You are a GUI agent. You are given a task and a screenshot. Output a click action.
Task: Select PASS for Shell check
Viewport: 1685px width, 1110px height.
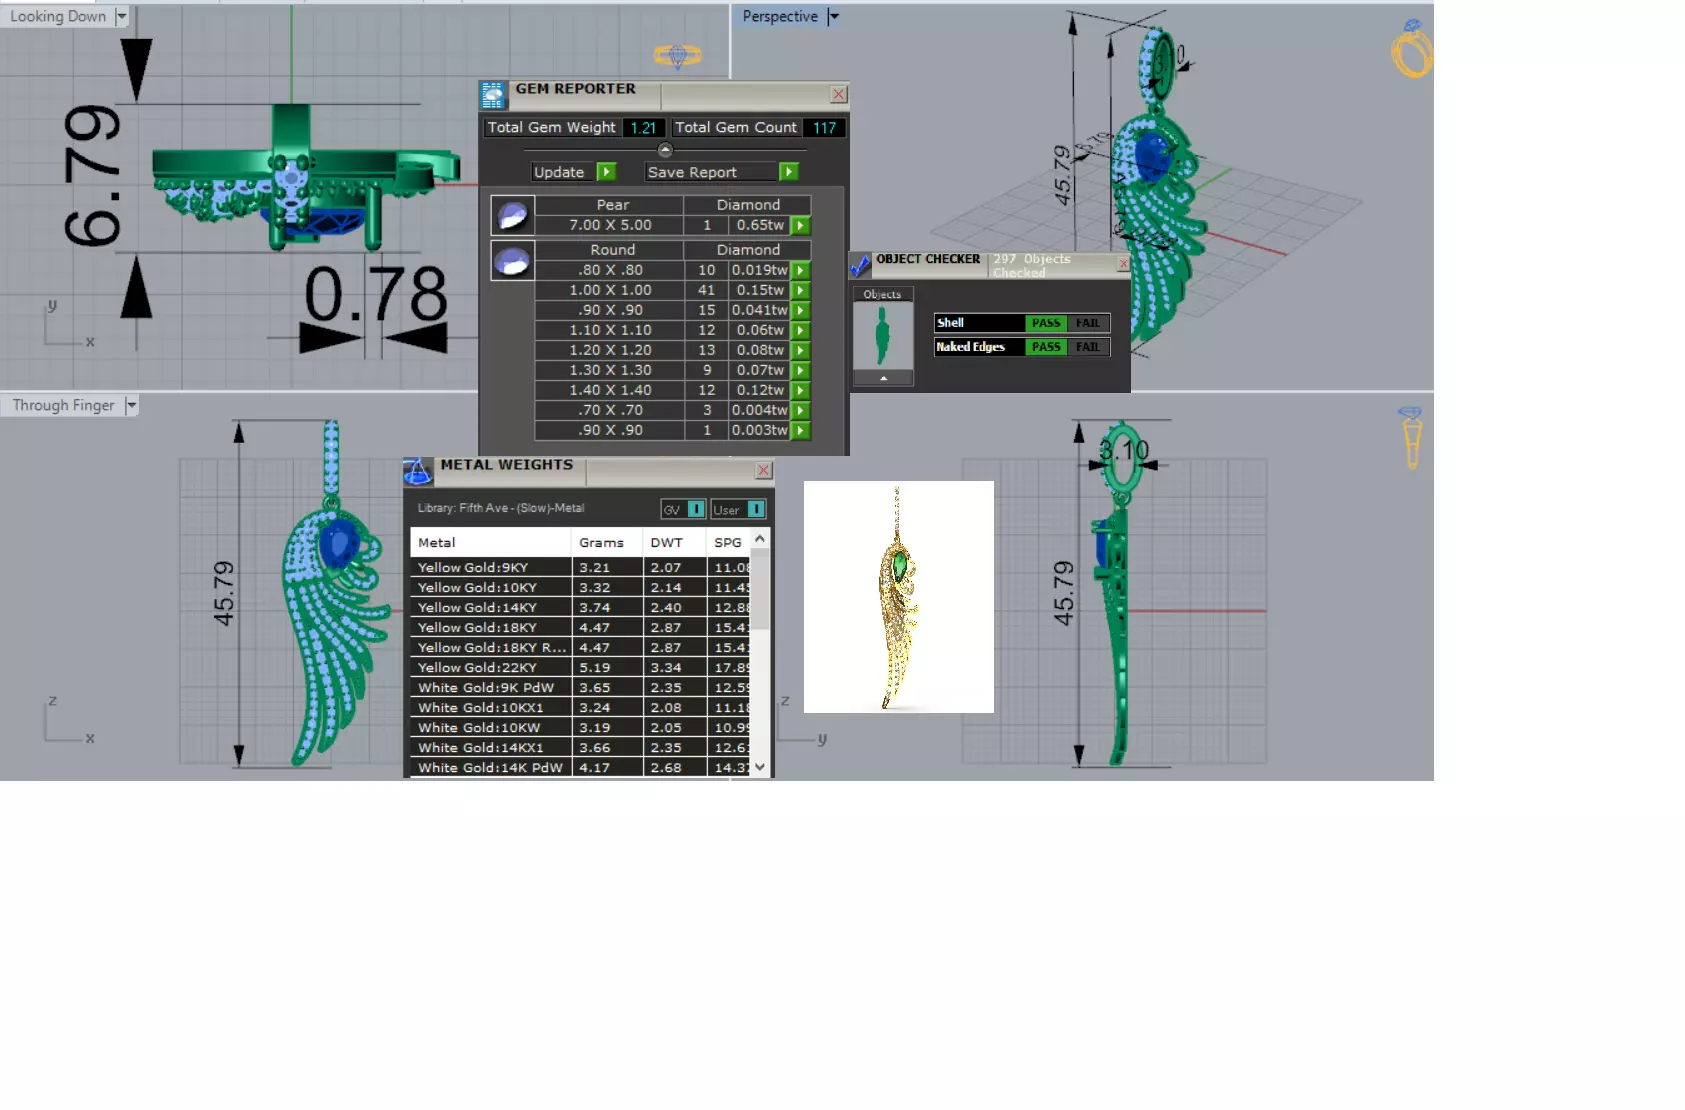(x=1046, y=323)
